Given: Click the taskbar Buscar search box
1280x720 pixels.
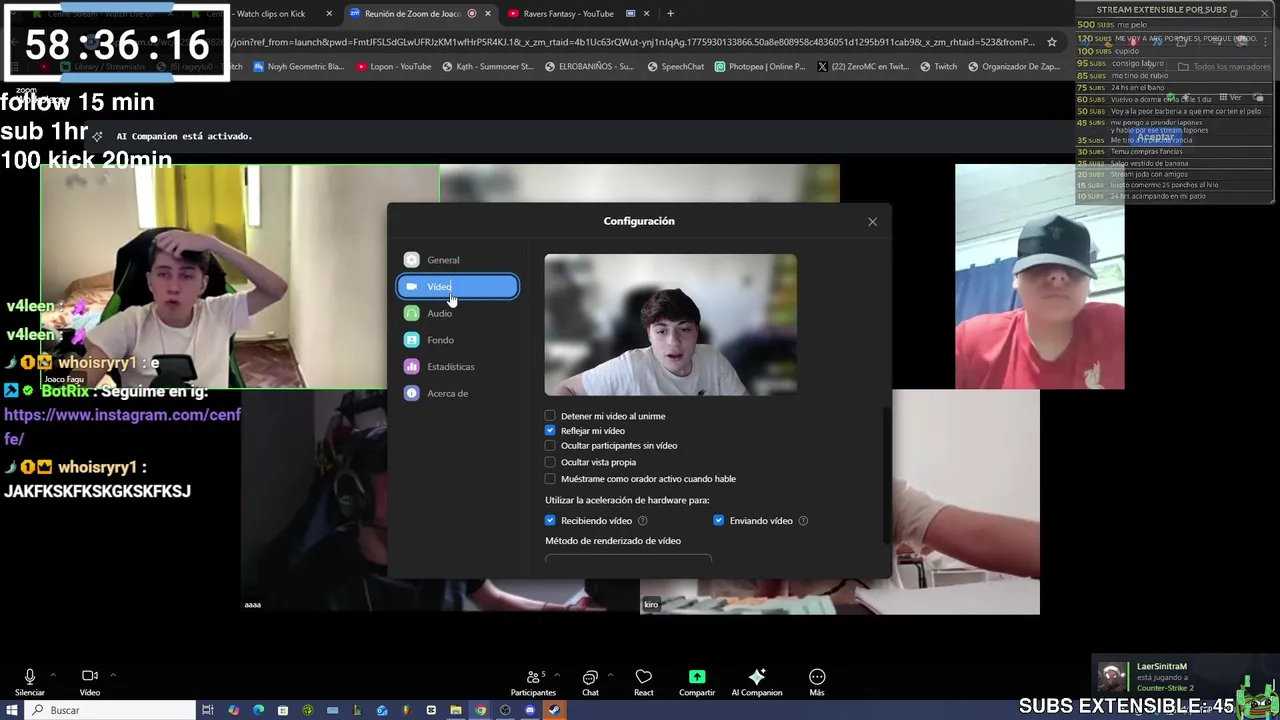Looking at the screenshot, I should tap(110, 710).
